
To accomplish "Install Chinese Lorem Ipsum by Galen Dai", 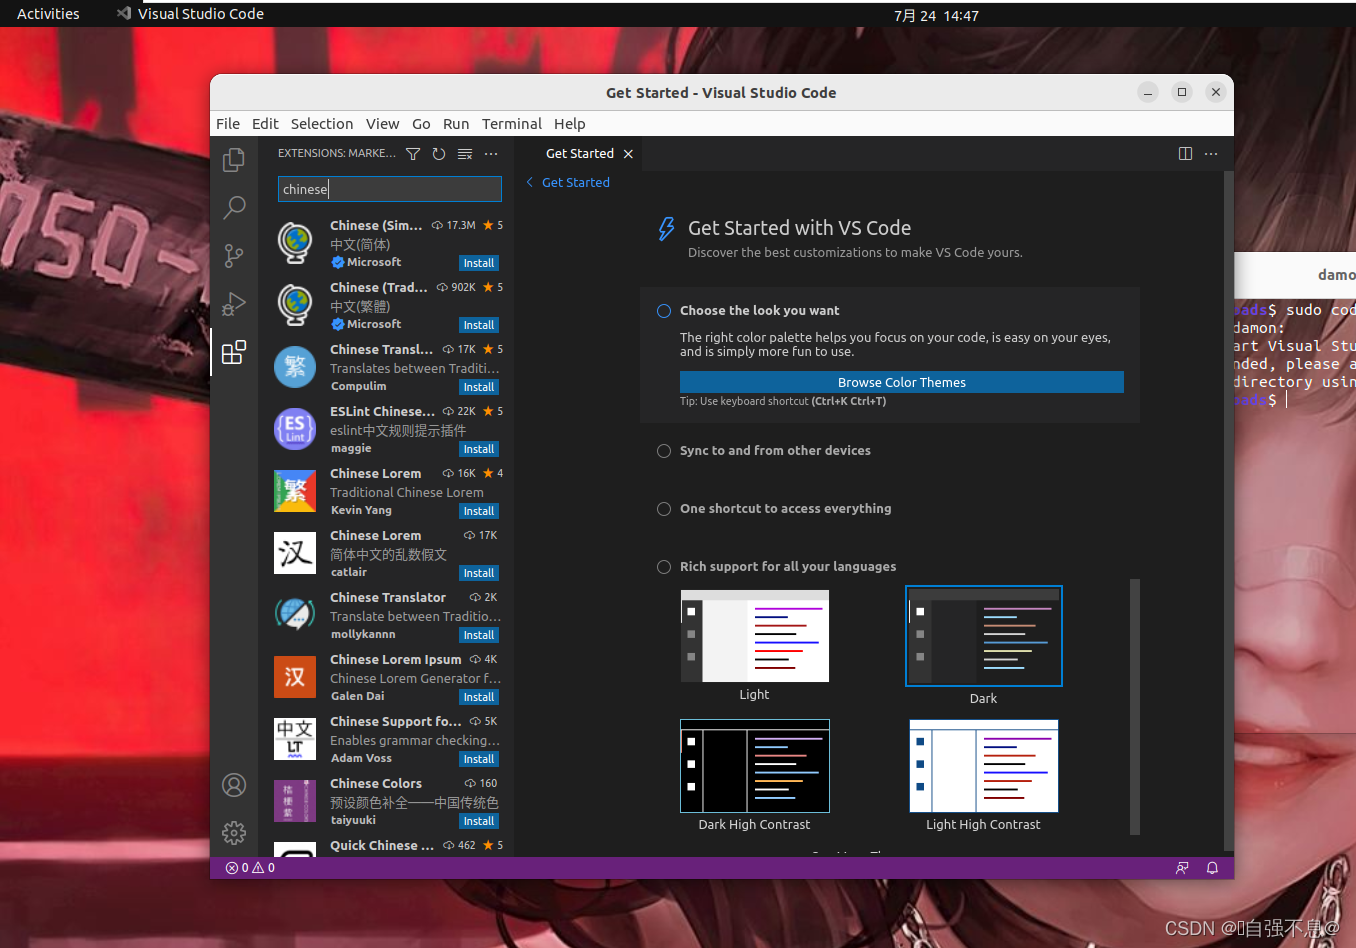I will pos(479,697).
